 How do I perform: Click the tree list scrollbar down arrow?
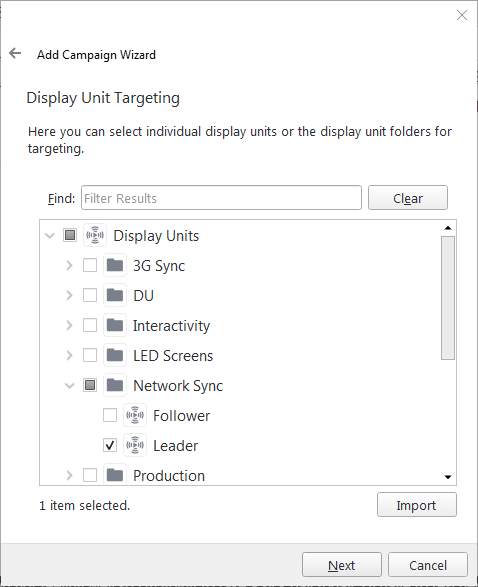(x=448, y=477)
